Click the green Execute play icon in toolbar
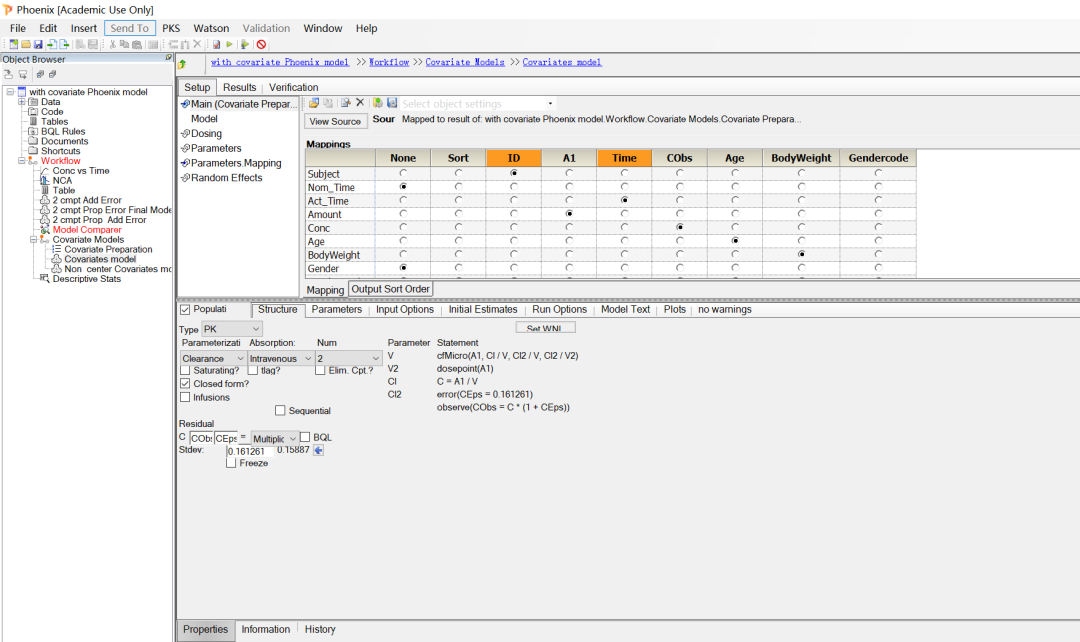The height and width of the screenshot is (642, 1080). click(229, 44)
